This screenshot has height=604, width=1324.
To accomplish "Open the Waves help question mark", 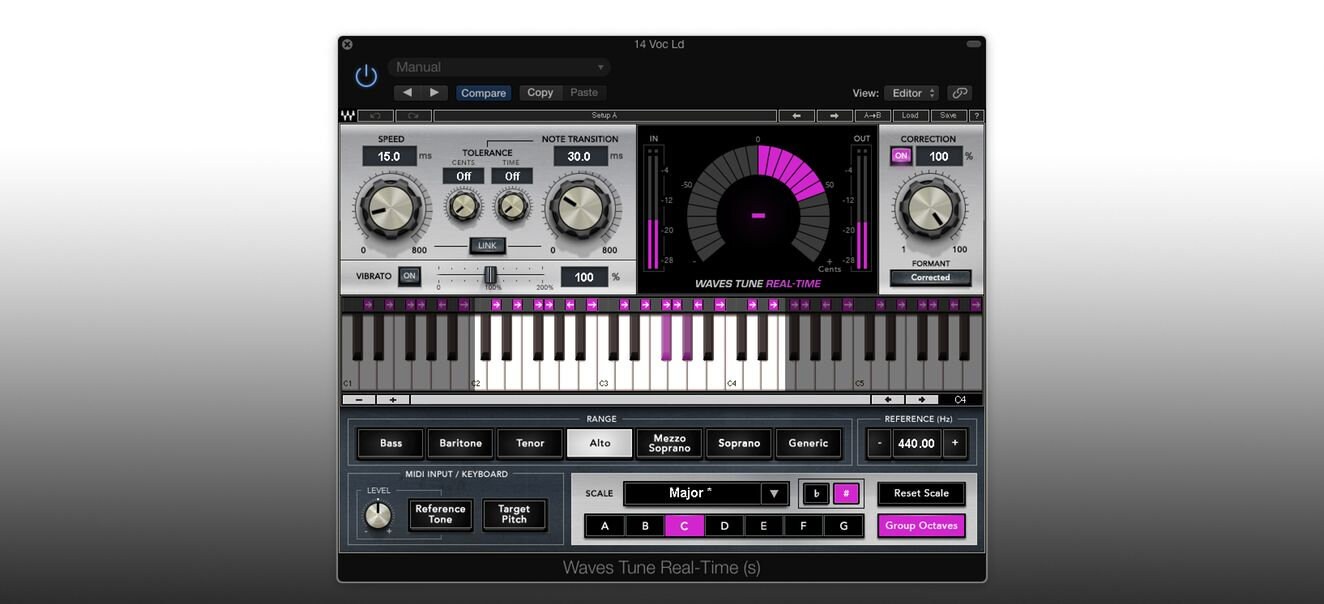I will tap(977, 116).
